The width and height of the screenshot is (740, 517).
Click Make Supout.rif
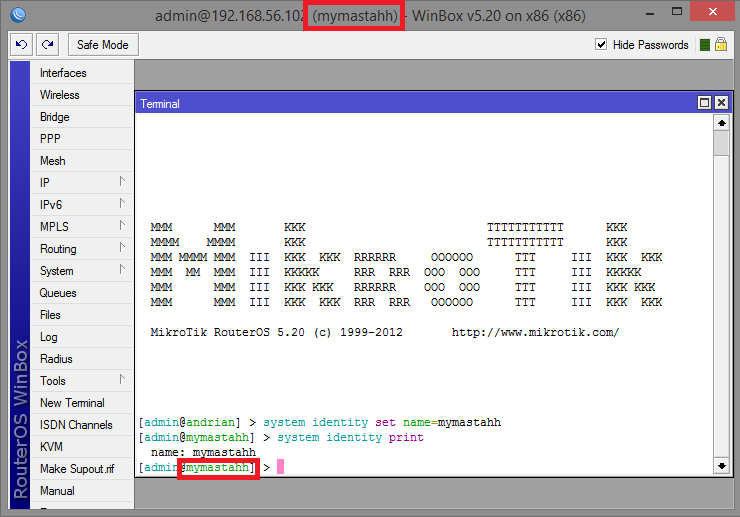(82, 469)
